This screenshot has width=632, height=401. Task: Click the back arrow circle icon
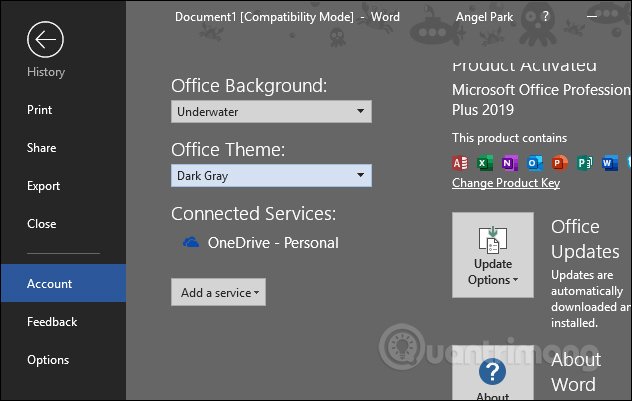click(45, 39)
